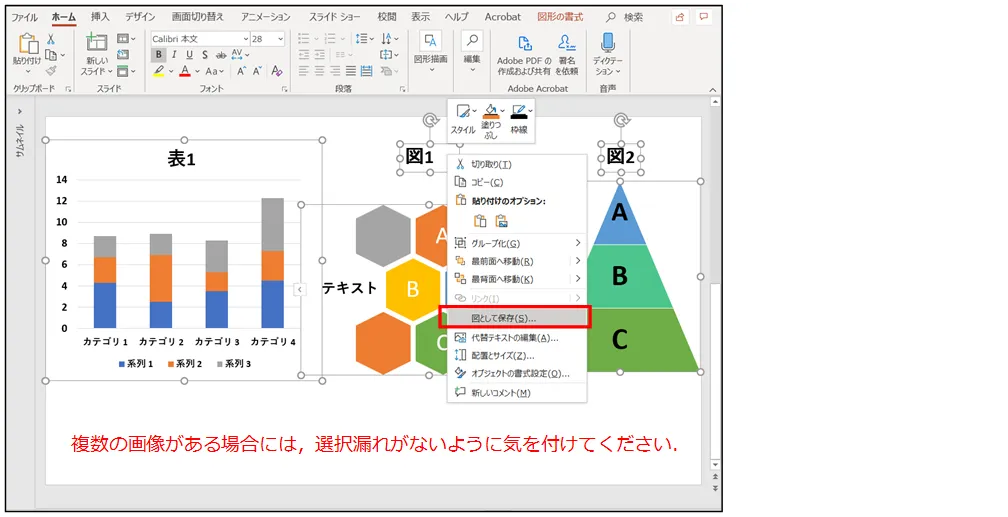Click the Style (スタイル) icon in mini toolbar
Screen dimensions: 1008x517
[x=461, y=112]
